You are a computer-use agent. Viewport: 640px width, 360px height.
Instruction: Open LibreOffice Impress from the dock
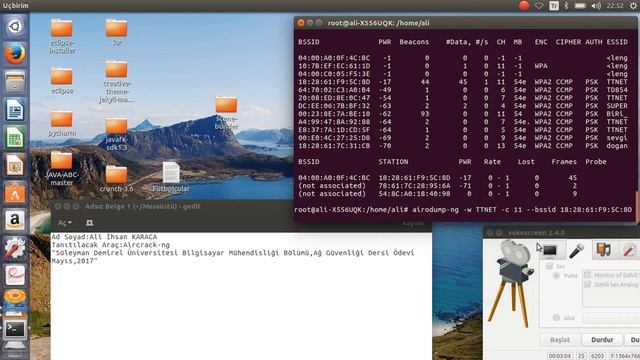[15, 164]
